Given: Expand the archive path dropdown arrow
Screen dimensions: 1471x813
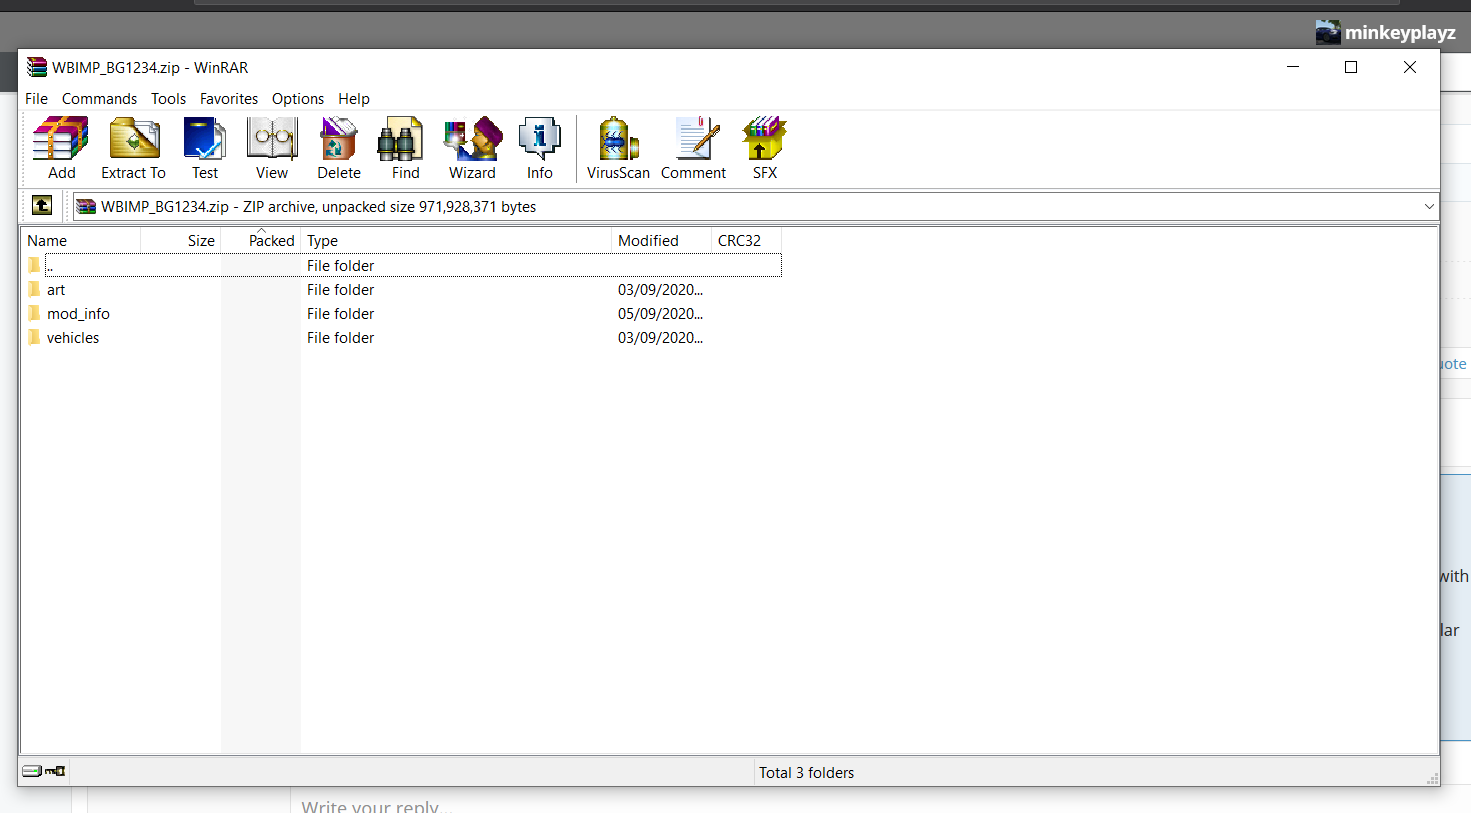Looking at the screenshot, I should click(x=1429, y=206).
